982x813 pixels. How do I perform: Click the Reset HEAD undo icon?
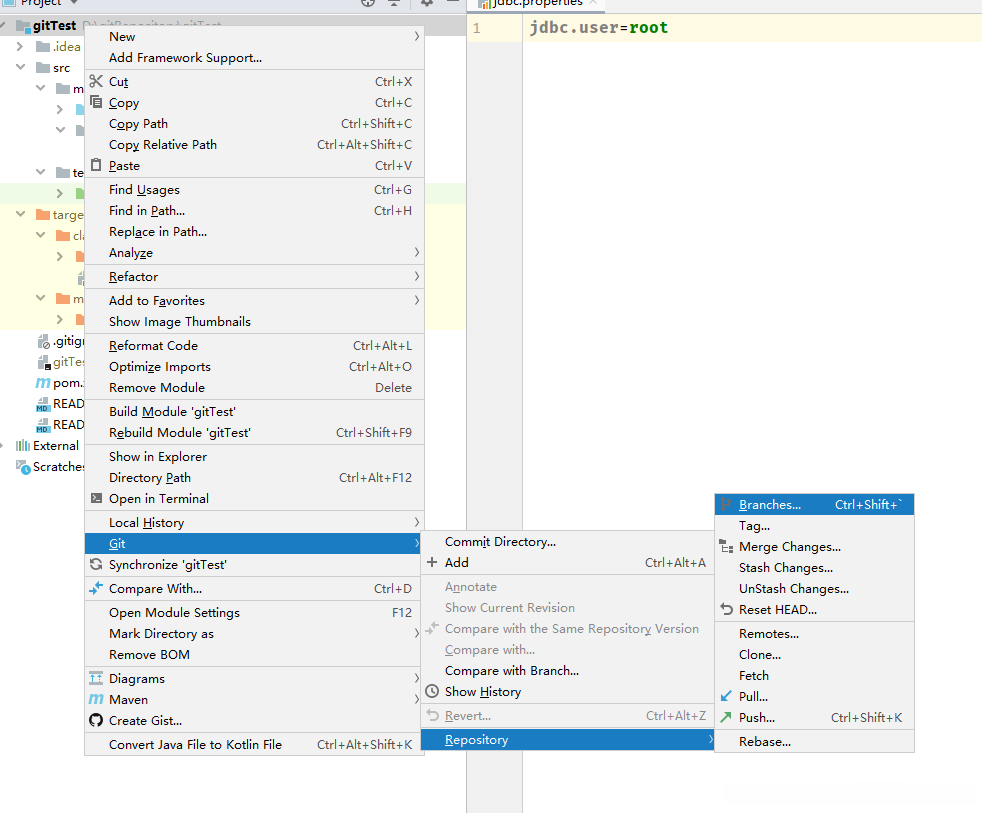click(x=726, y=609)
